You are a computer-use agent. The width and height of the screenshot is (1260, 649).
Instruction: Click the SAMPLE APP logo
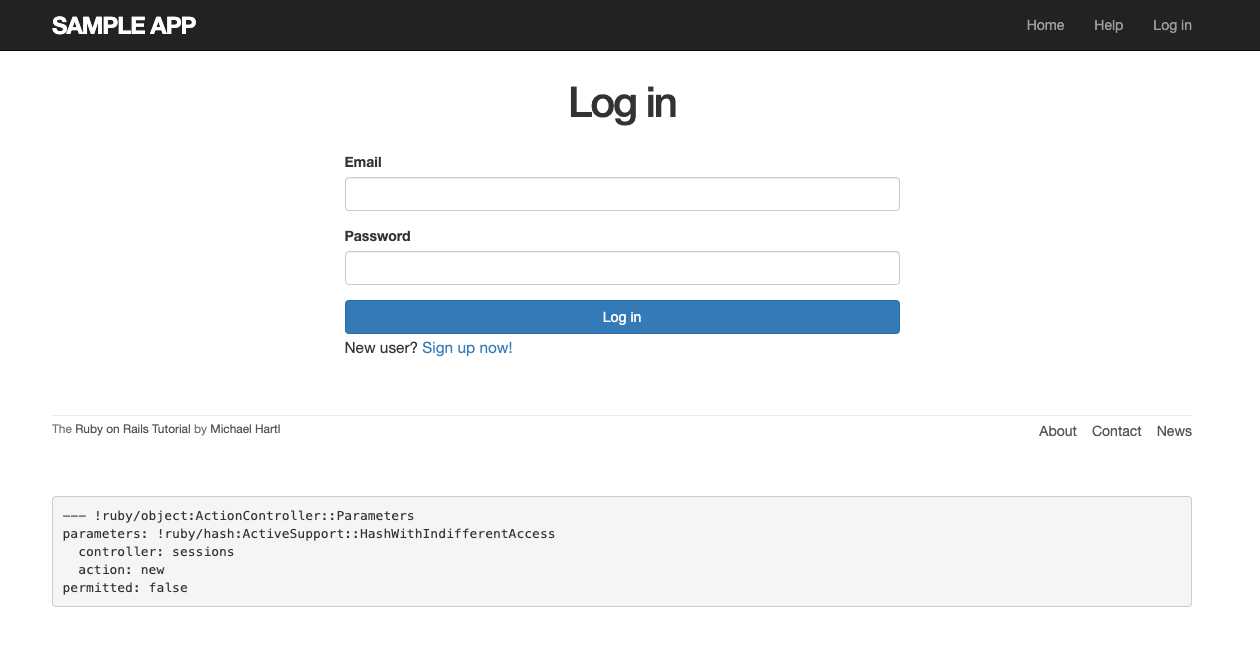124,25
